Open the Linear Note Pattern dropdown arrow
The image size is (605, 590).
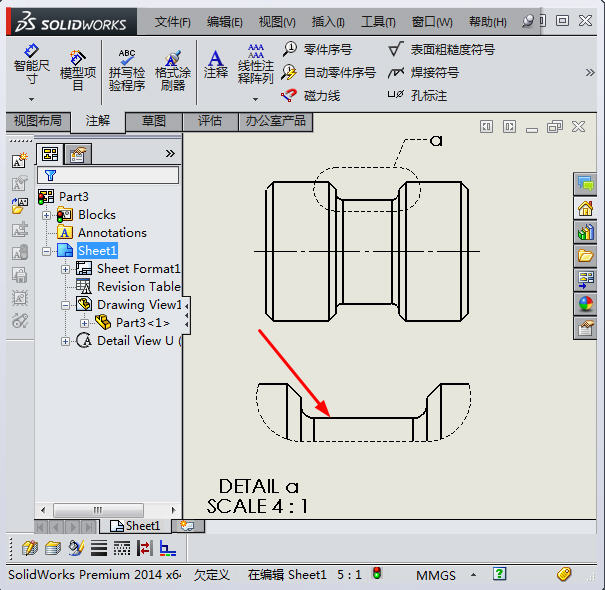pos(255,98)
